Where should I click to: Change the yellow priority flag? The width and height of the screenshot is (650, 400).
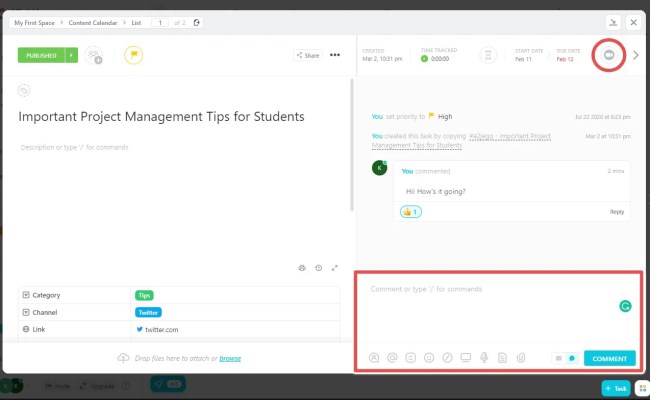point(133,55)
